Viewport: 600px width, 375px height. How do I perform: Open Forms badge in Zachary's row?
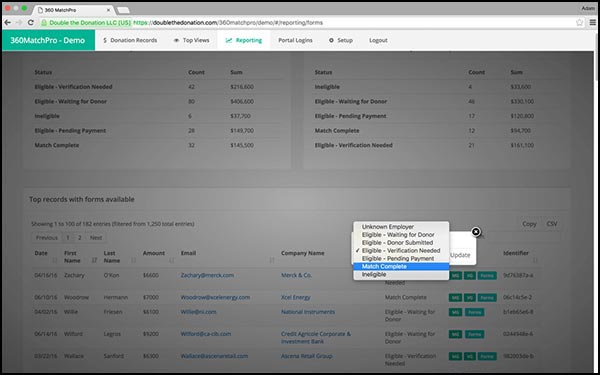coord(487,276)
